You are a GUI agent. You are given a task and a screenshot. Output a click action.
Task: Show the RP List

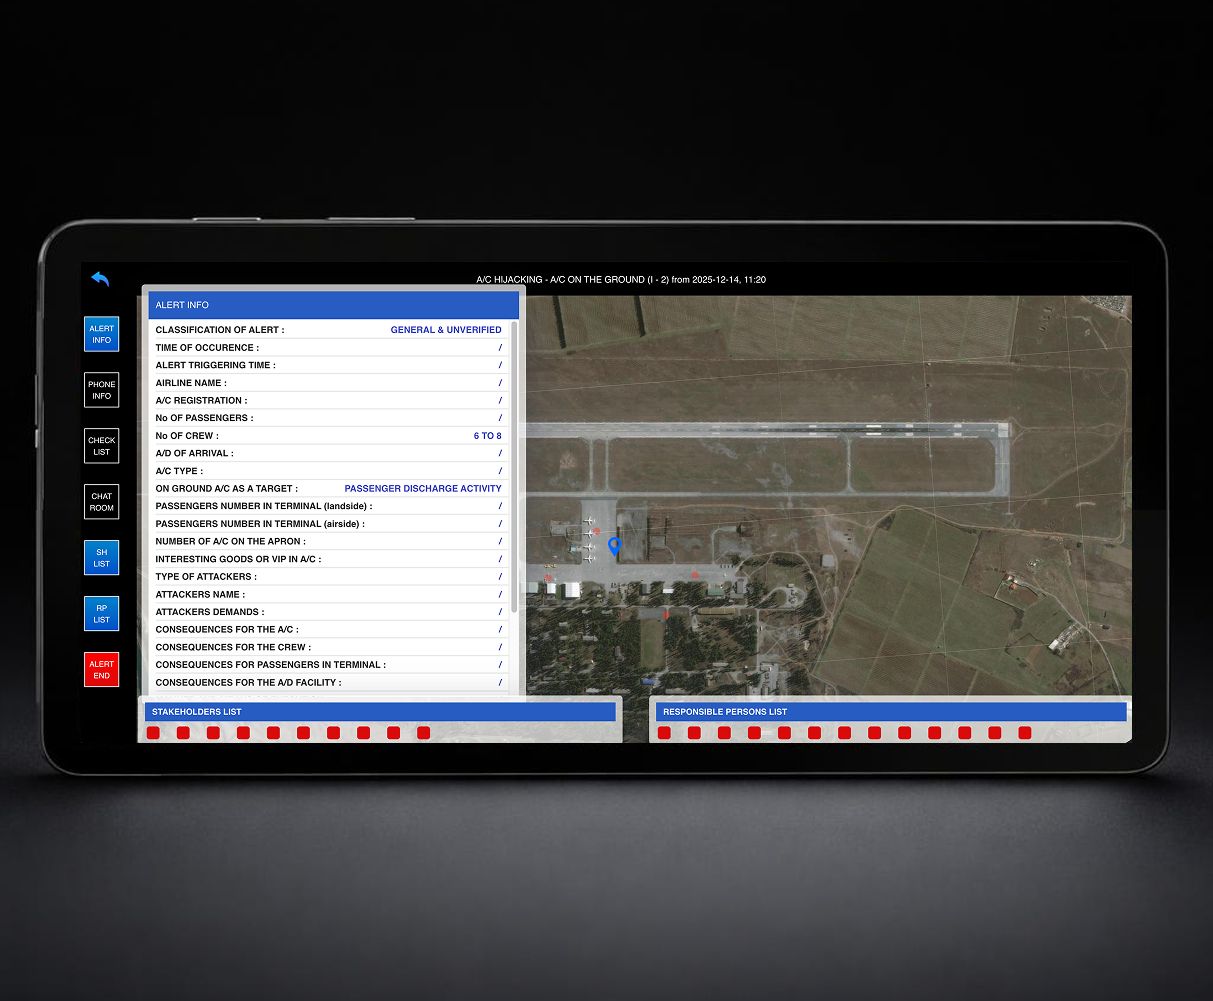point(102,614)
